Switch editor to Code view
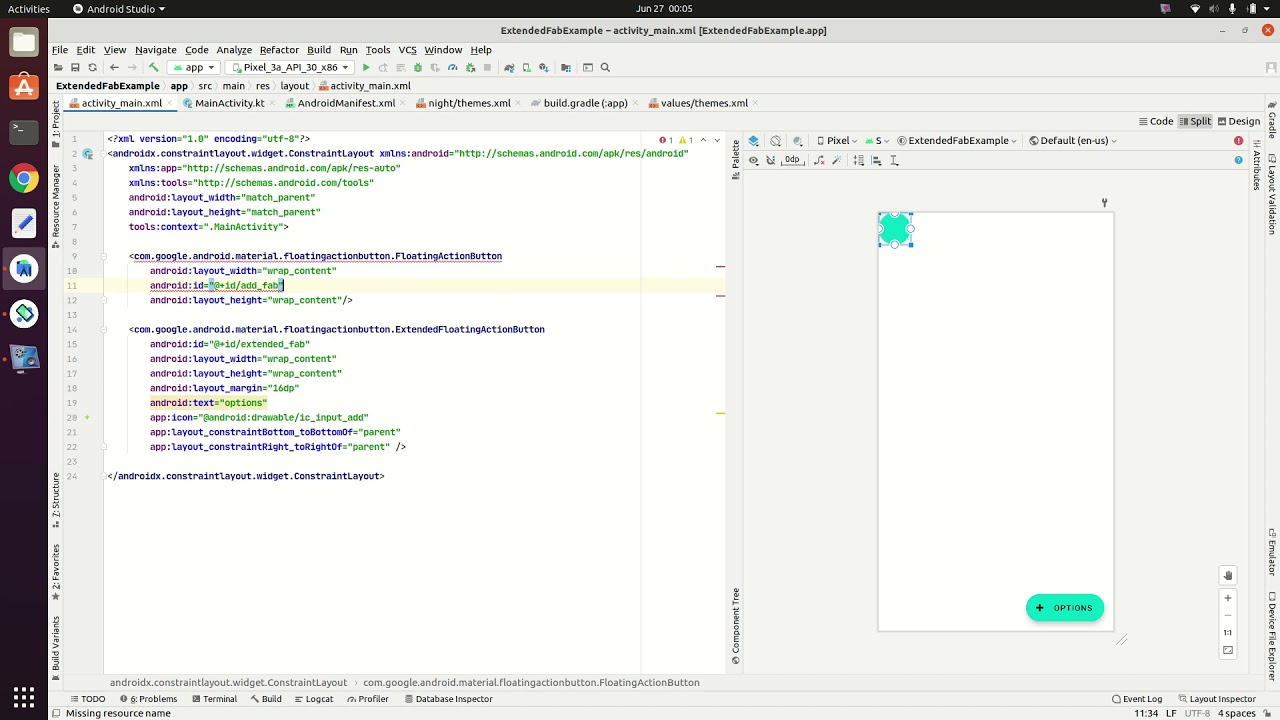The height and width of the screenshot is (720, 1280). point(1156,121)
